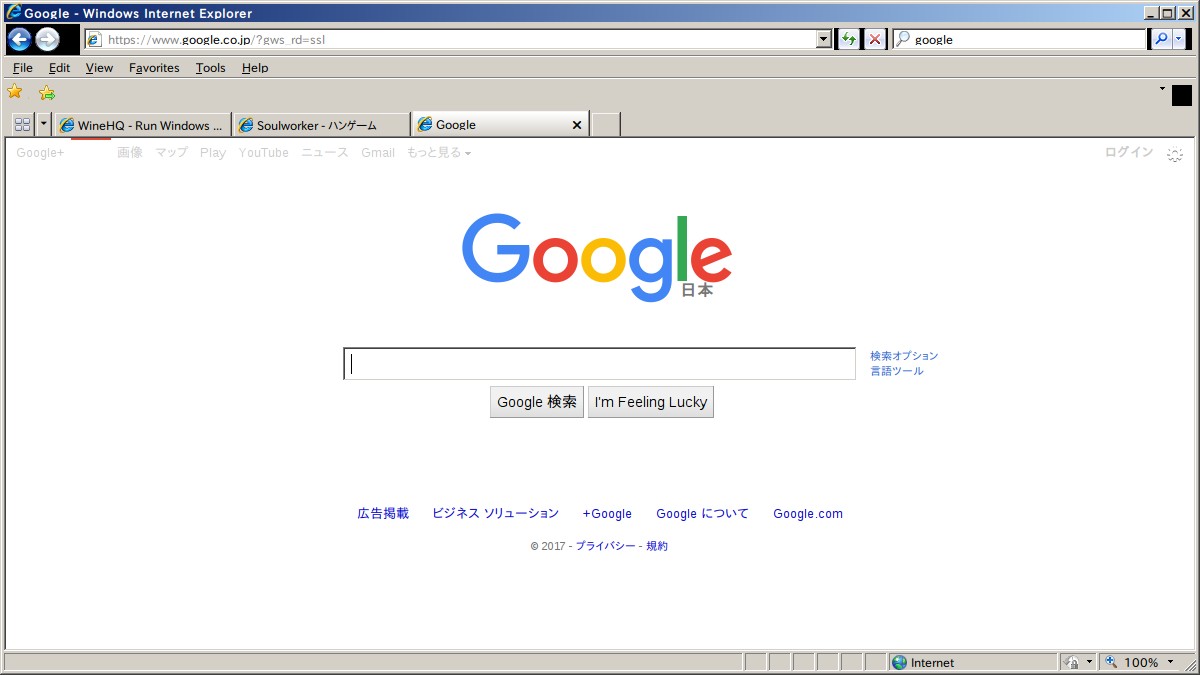Open the tab list dropdown arrow
1200x675 pixels.
pos(43,125)
